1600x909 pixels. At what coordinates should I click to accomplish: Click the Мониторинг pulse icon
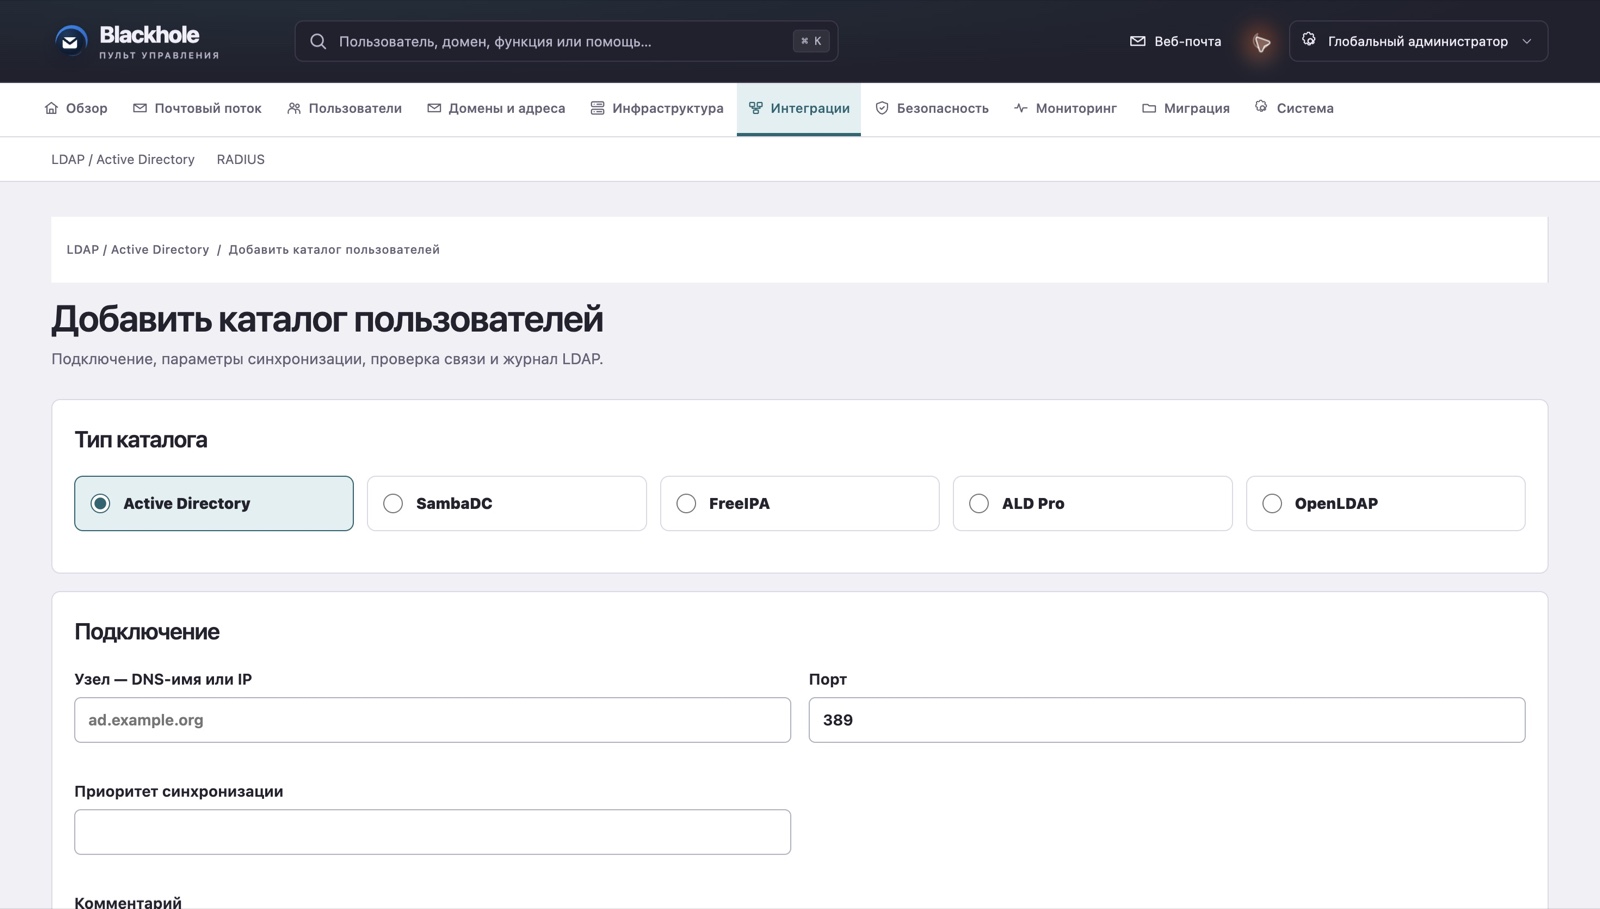[1020, 108]
